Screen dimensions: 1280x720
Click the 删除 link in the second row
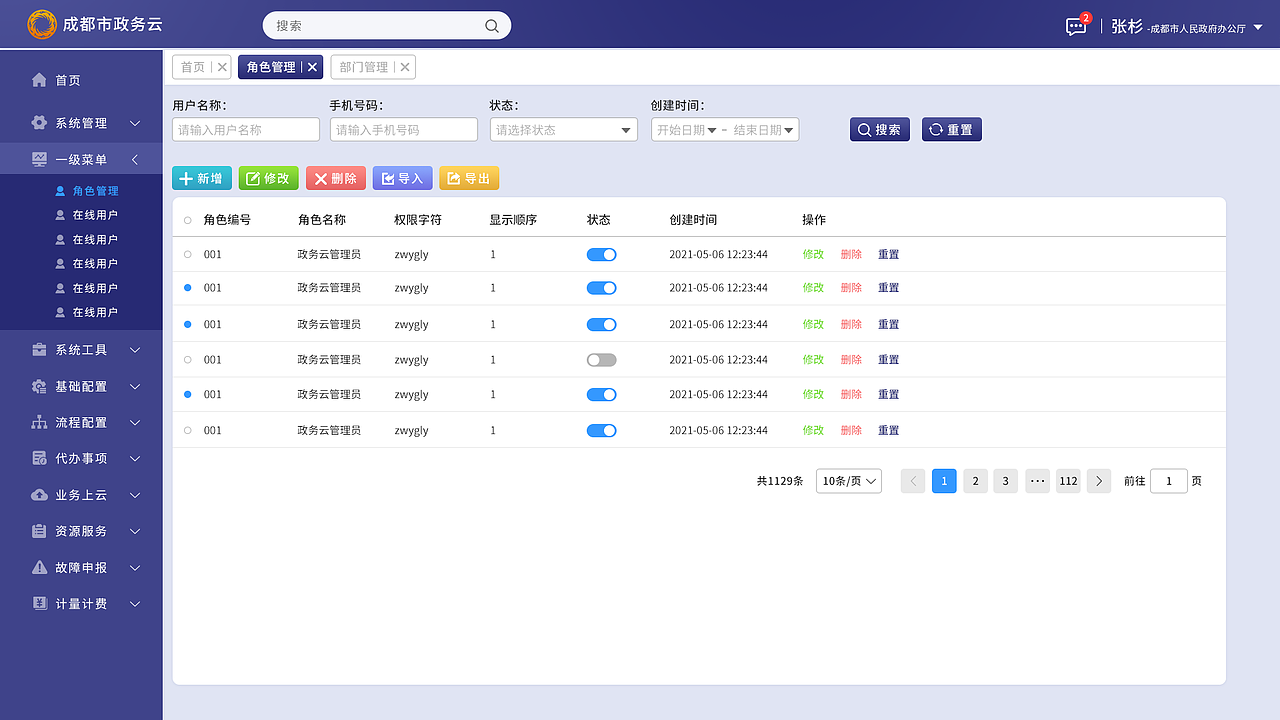coord(850,288)
